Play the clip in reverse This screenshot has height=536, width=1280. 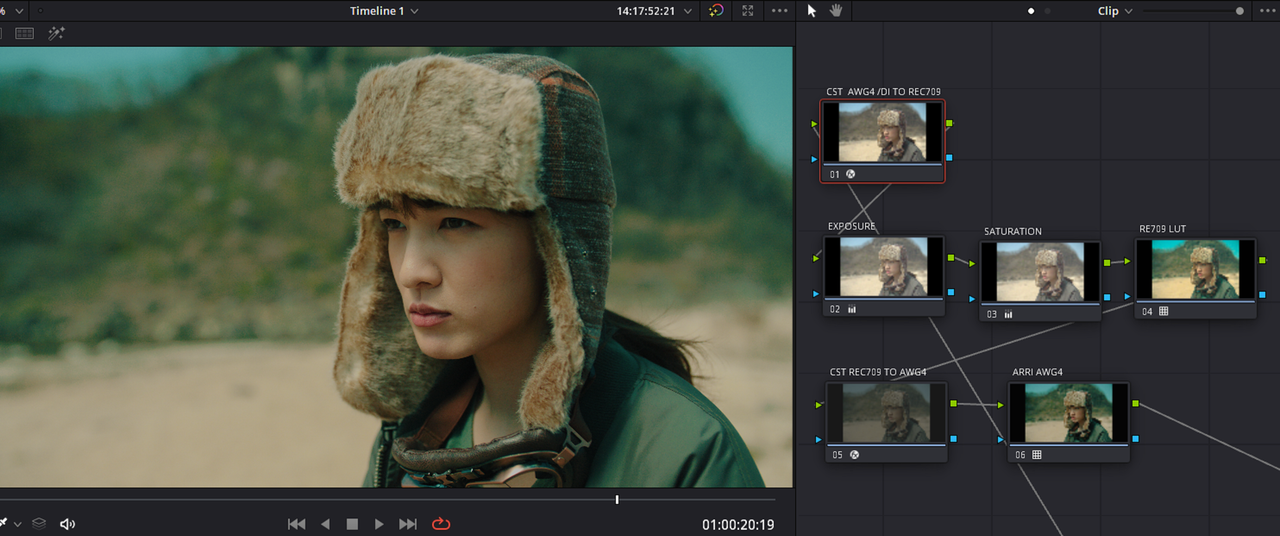coord(325,524)
